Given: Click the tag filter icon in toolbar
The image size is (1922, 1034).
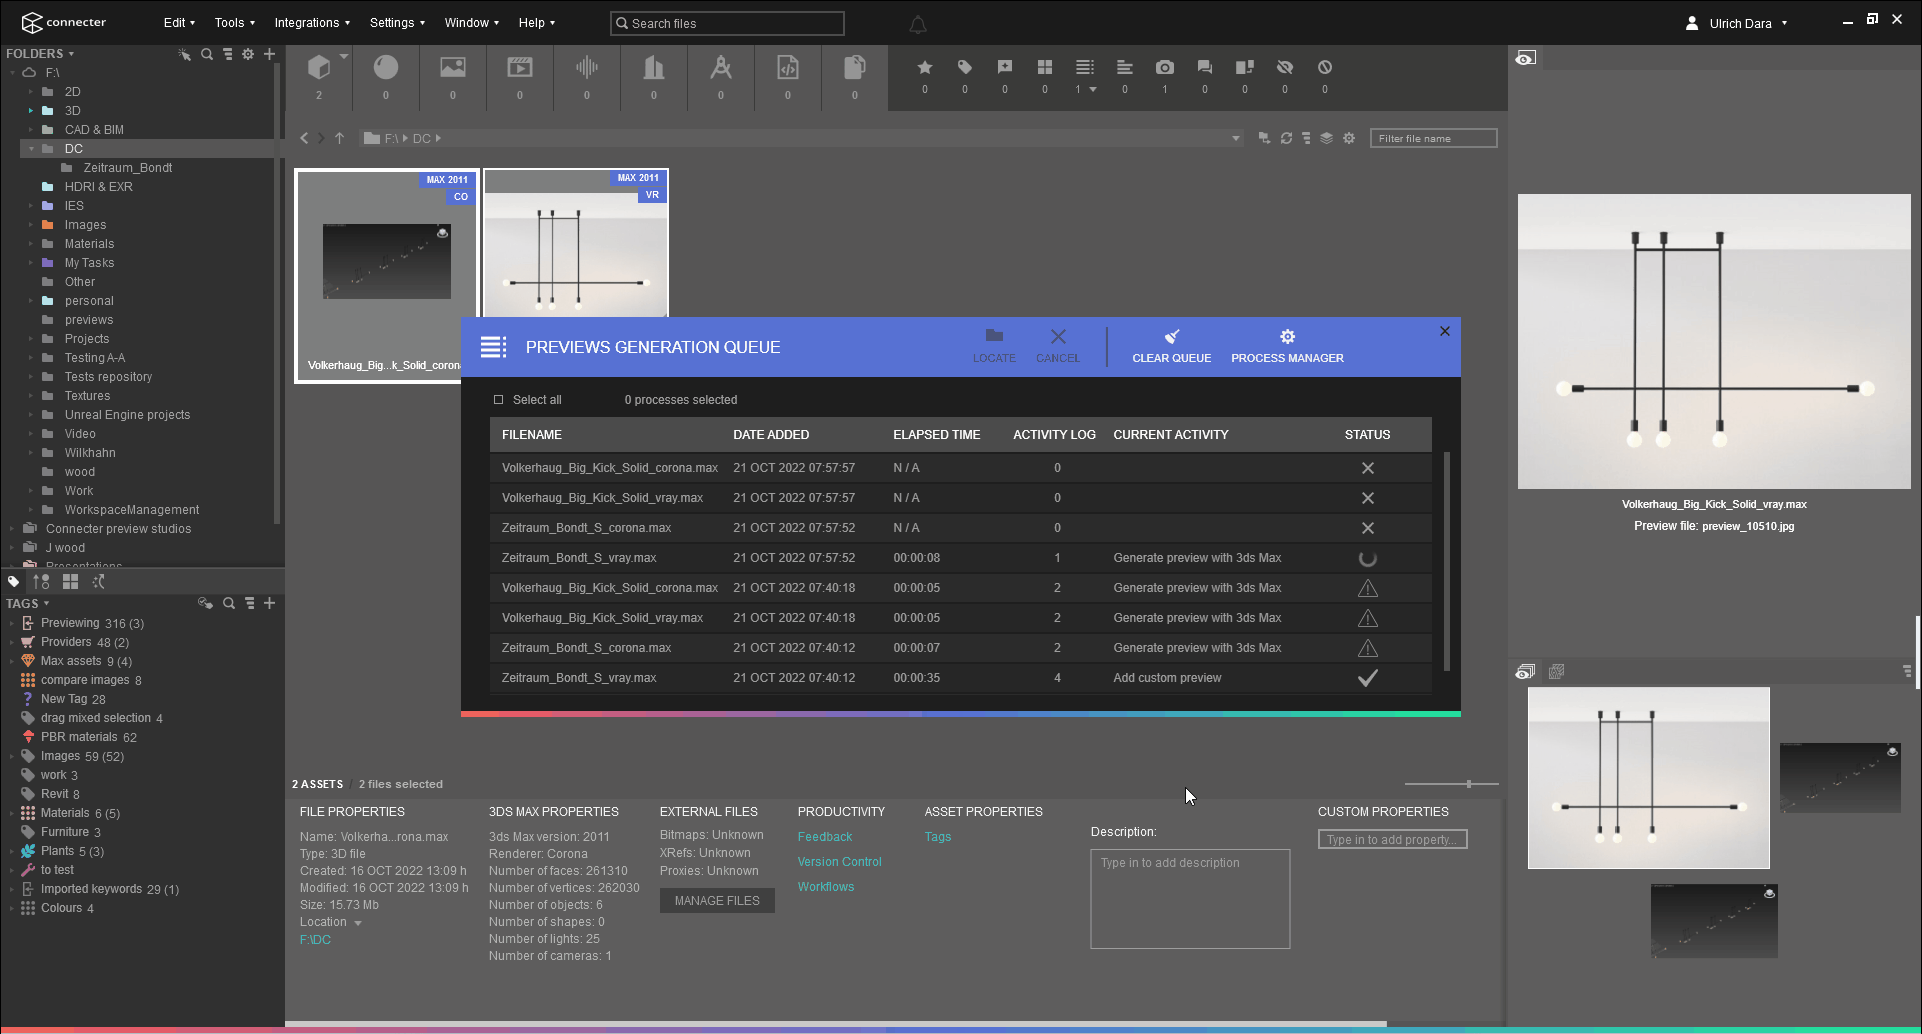Looking at the screenshot, I should click(x=965, y=67).
